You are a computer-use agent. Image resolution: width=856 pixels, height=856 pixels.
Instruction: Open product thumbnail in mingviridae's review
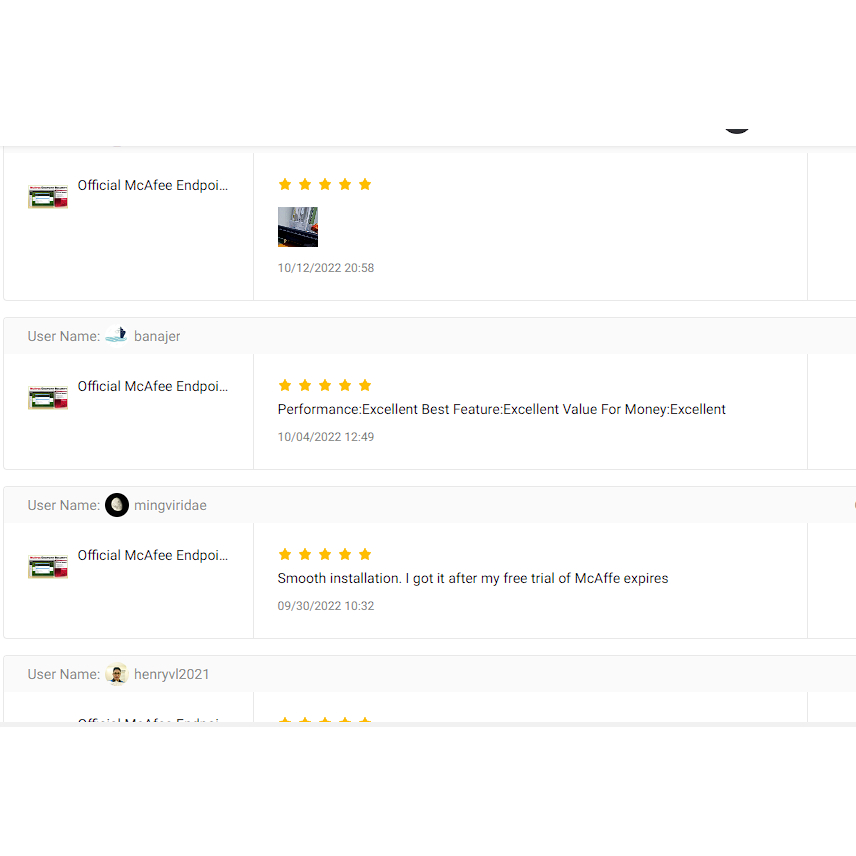(48, 566)
